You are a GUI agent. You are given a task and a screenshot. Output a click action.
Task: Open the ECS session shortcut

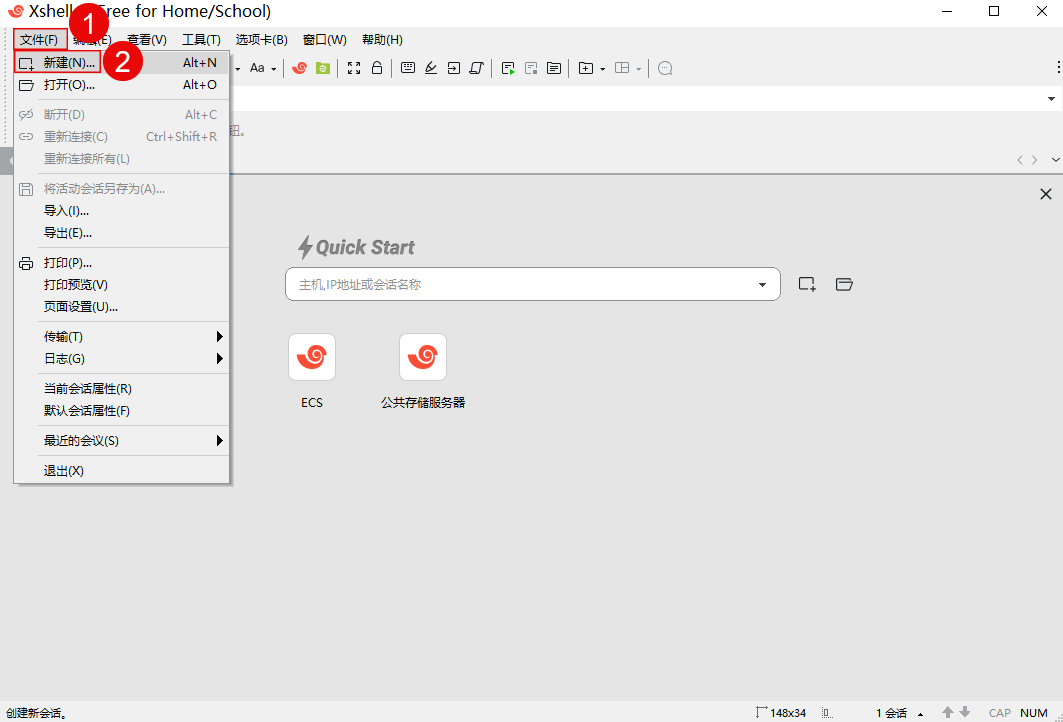tap(312, 358)
